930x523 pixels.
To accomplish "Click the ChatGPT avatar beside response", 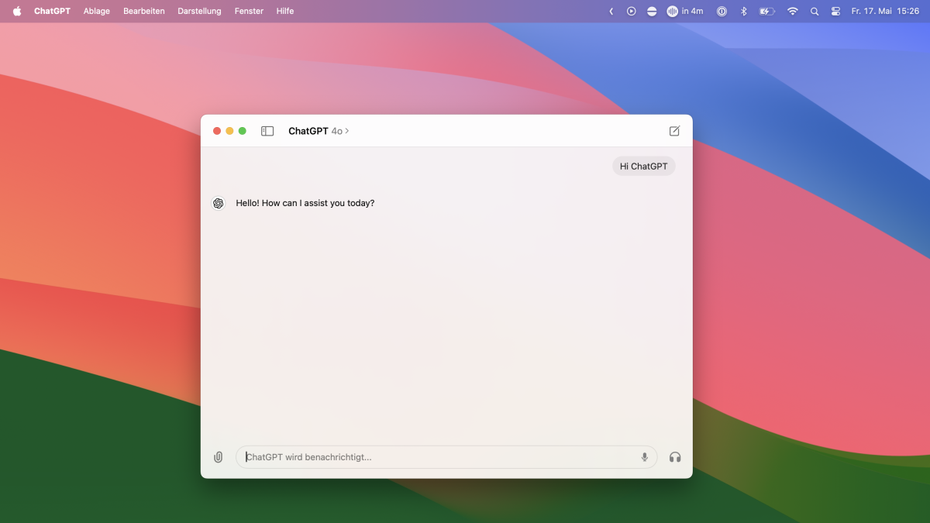I will pyautogui.click(x=218, y=203).
